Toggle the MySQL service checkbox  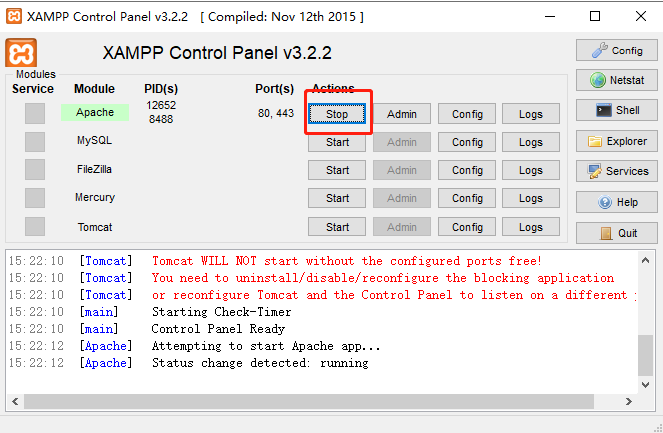pyautogui.click(x=35, y=141)
